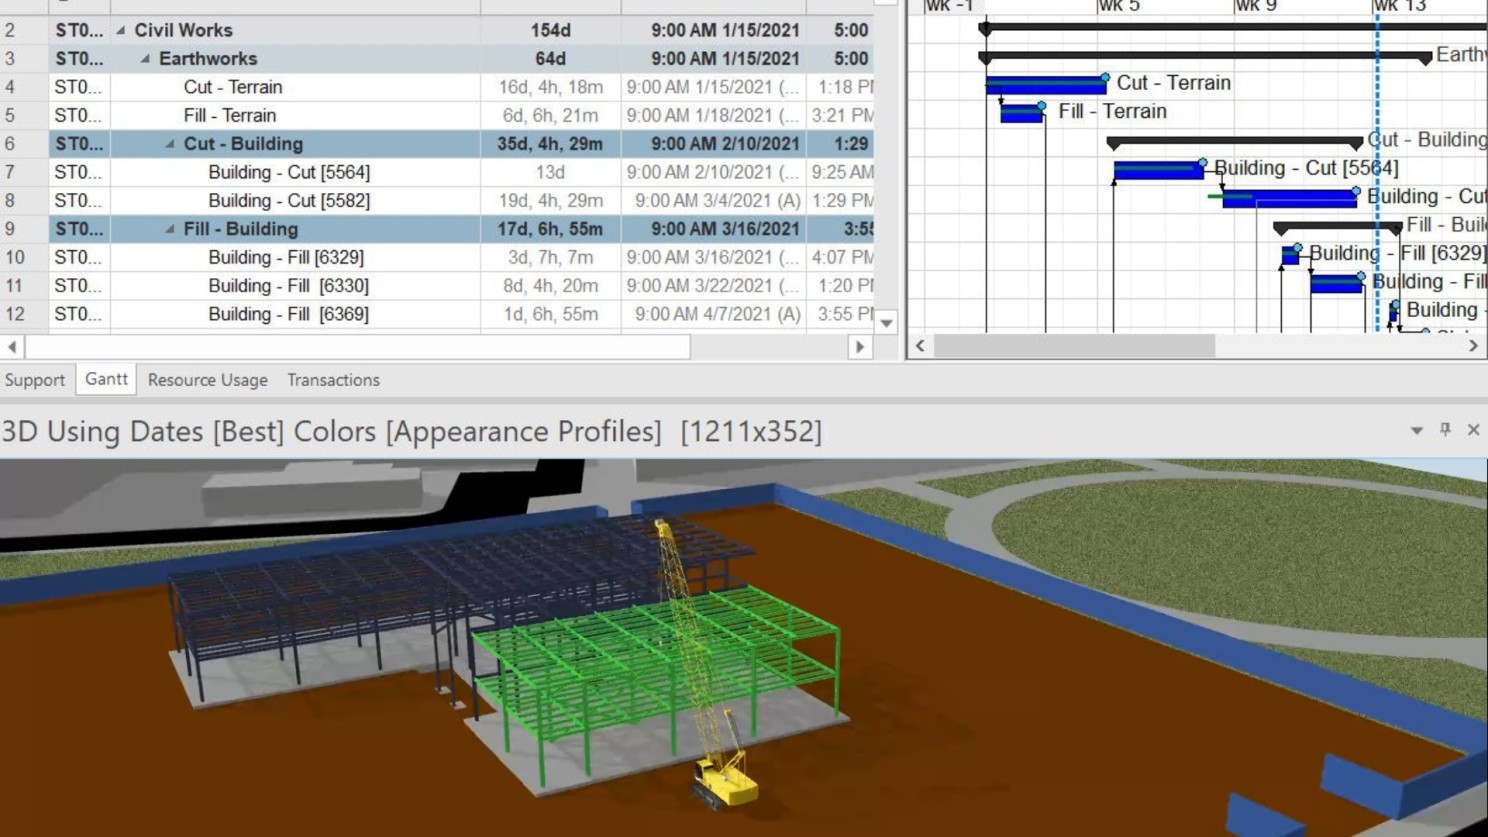Click task table right scroll arrow

coord(860,347)
